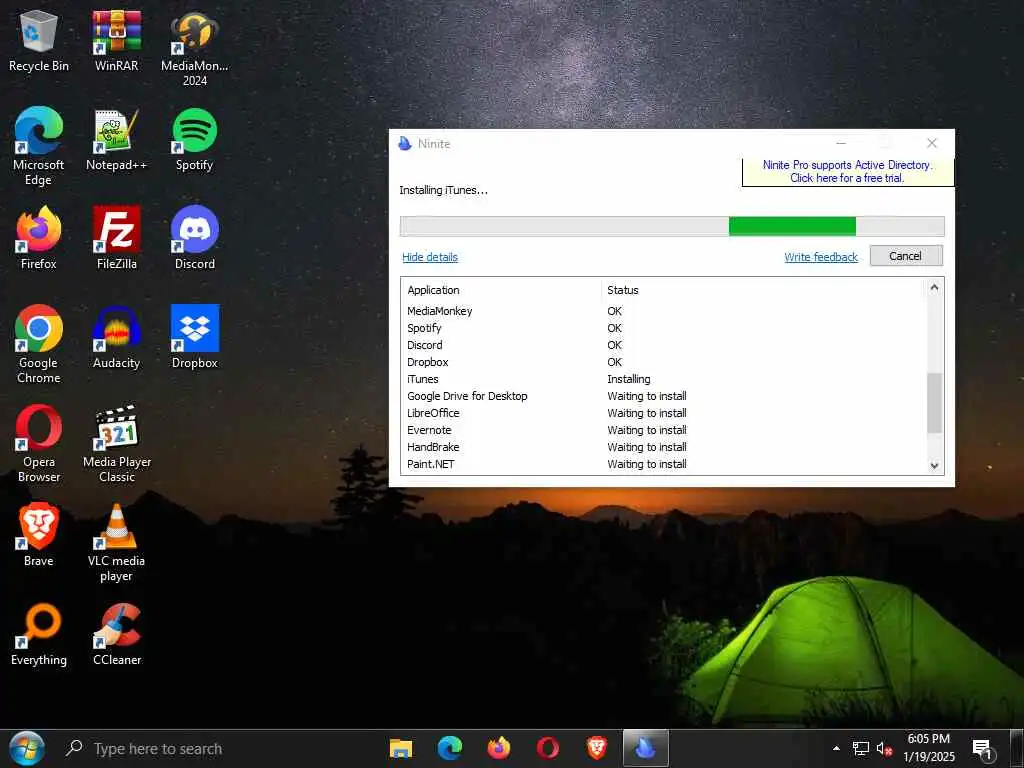The height and width of the screenshot is (768, 1024).
Task: Select the Dropbox desktop icon
Action: coord(195,338)
